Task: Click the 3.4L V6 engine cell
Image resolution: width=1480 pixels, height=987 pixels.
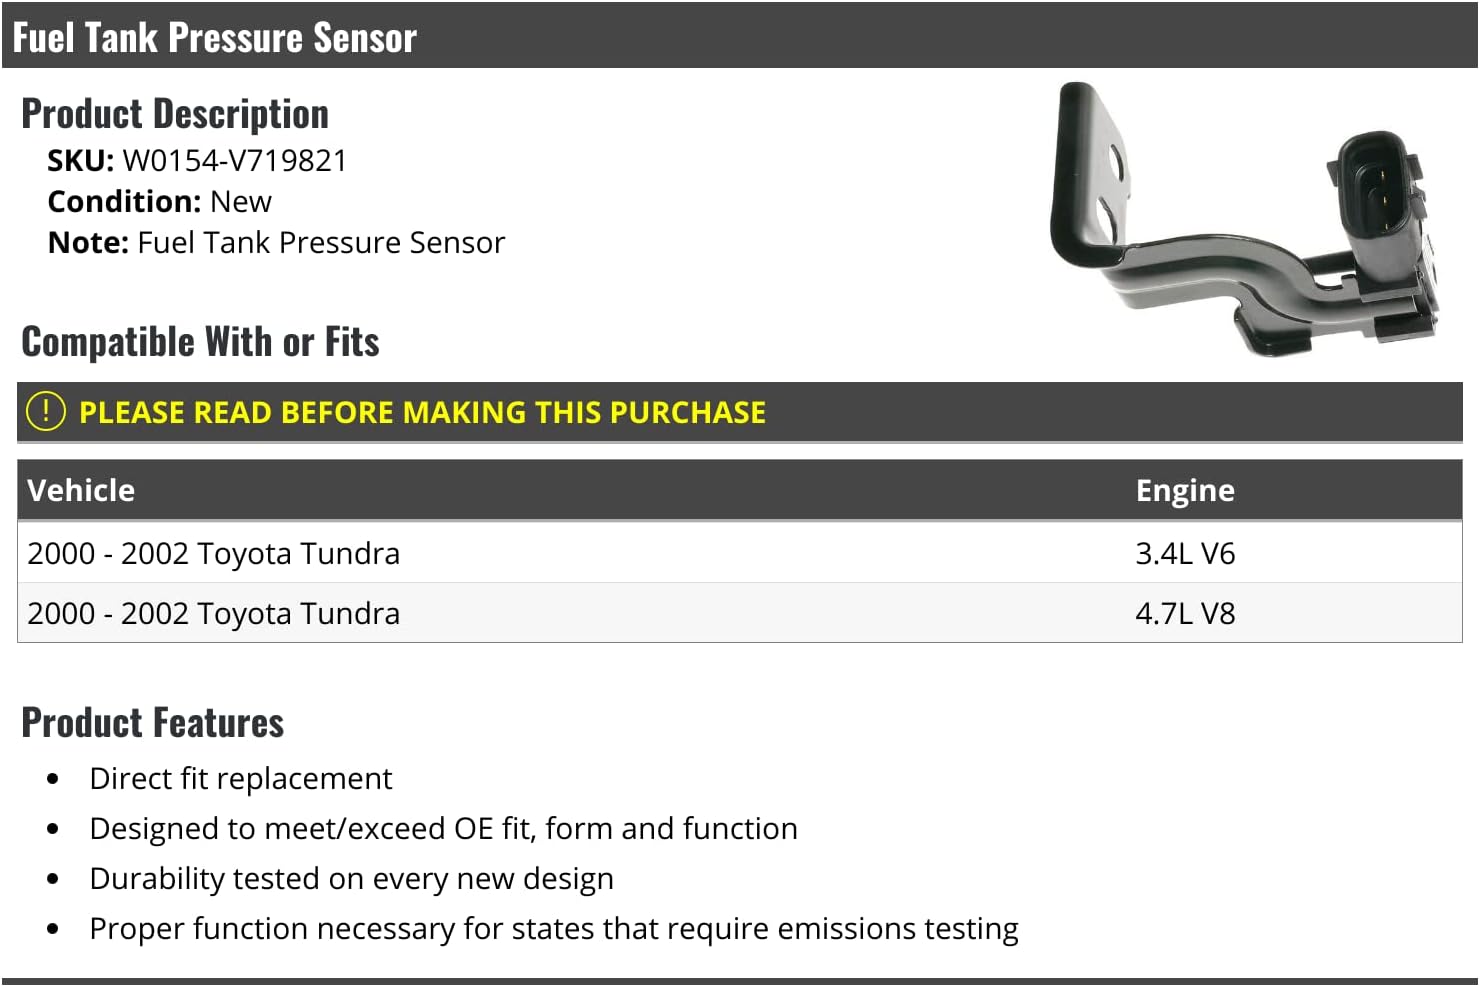Action: click(1184, 554)
